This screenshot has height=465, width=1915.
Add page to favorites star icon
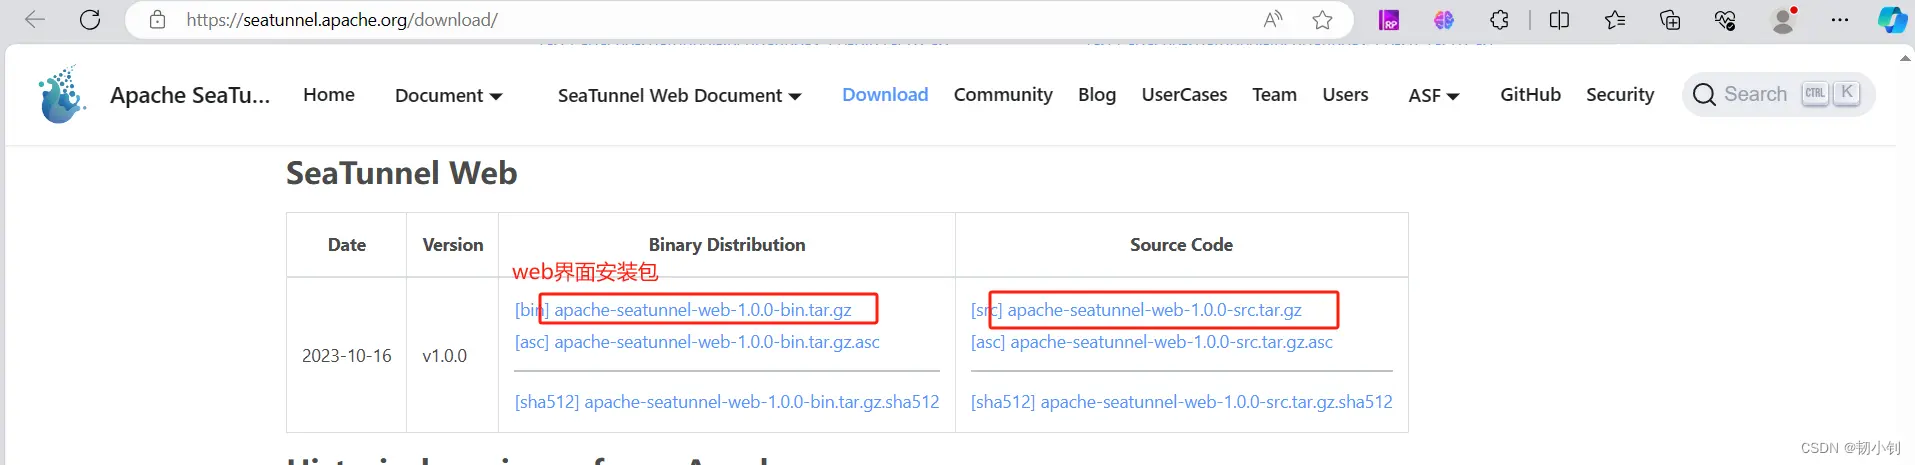1322,20
